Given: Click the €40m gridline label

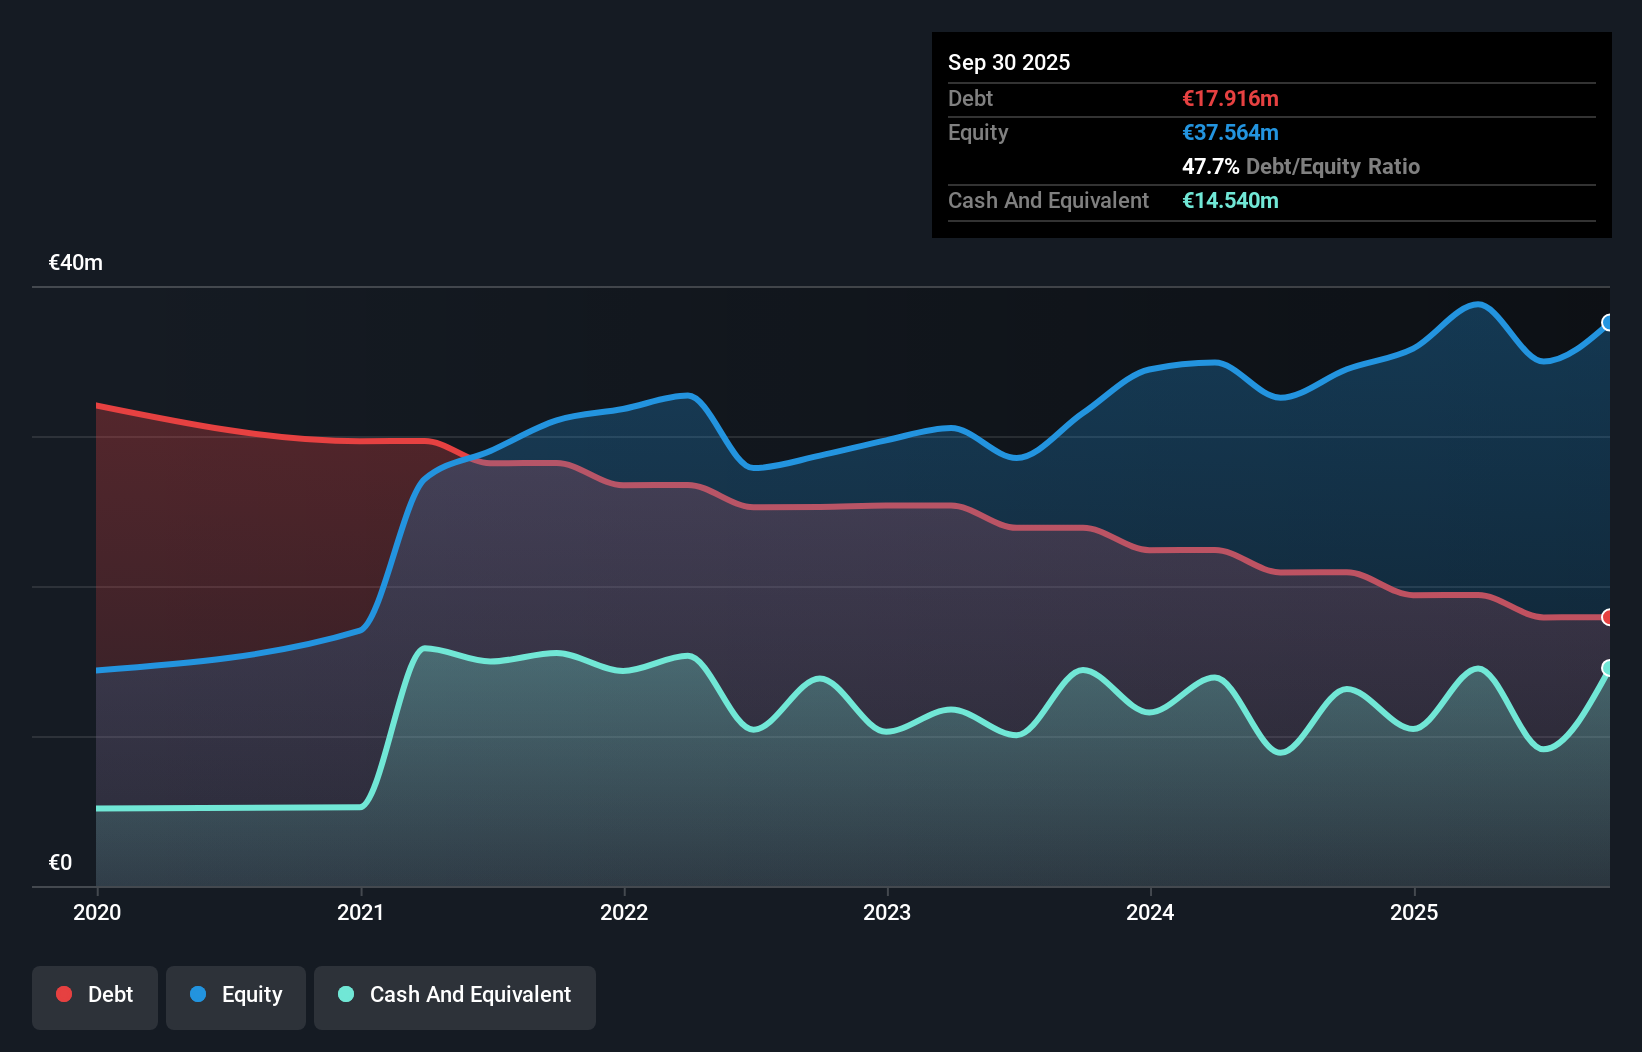Looking at the screenshot, I should pyautogui.click(x=74, y=262).
